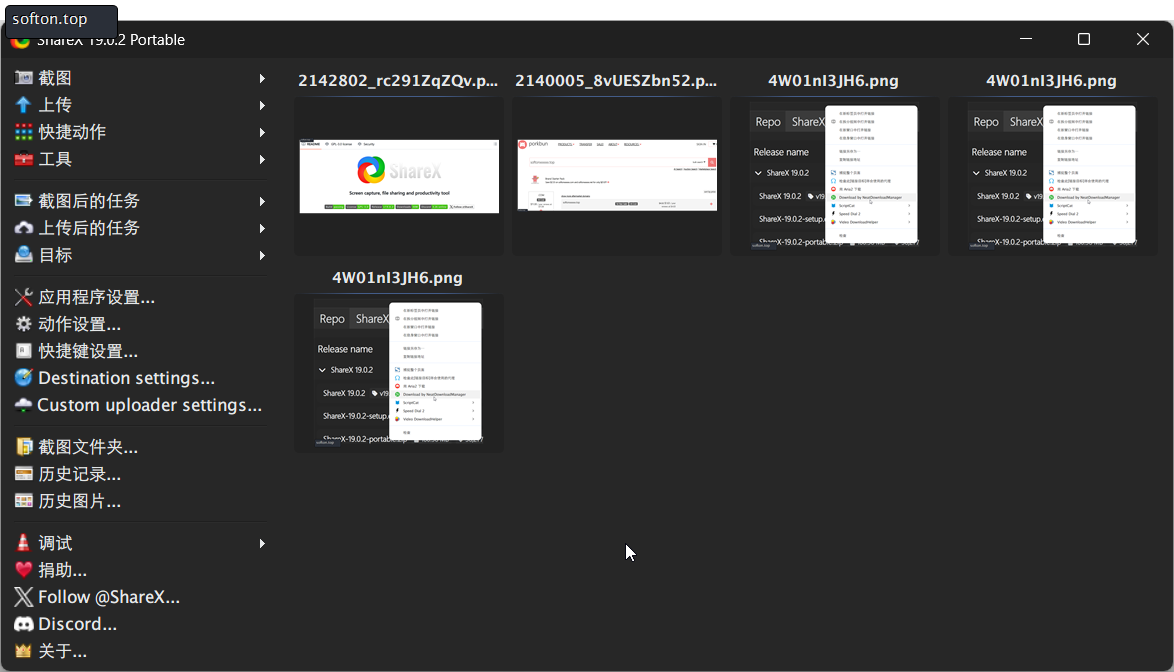Select the second-row 4W01nI3JH6.png thumbnail

pyautogui.click(x=399, y=373)
